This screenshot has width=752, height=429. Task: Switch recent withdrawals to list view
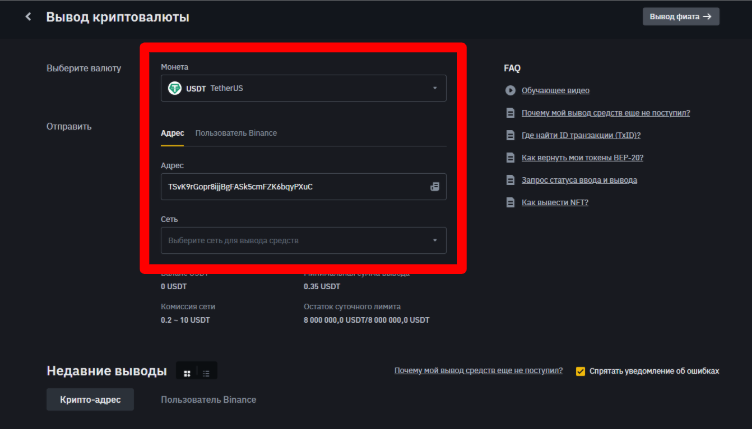(x=206, y=373)
